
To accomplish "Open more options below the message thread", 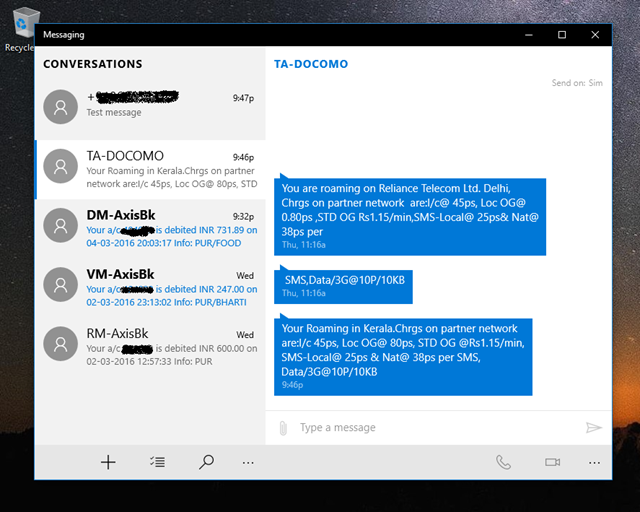I will (x=594, y=463).
